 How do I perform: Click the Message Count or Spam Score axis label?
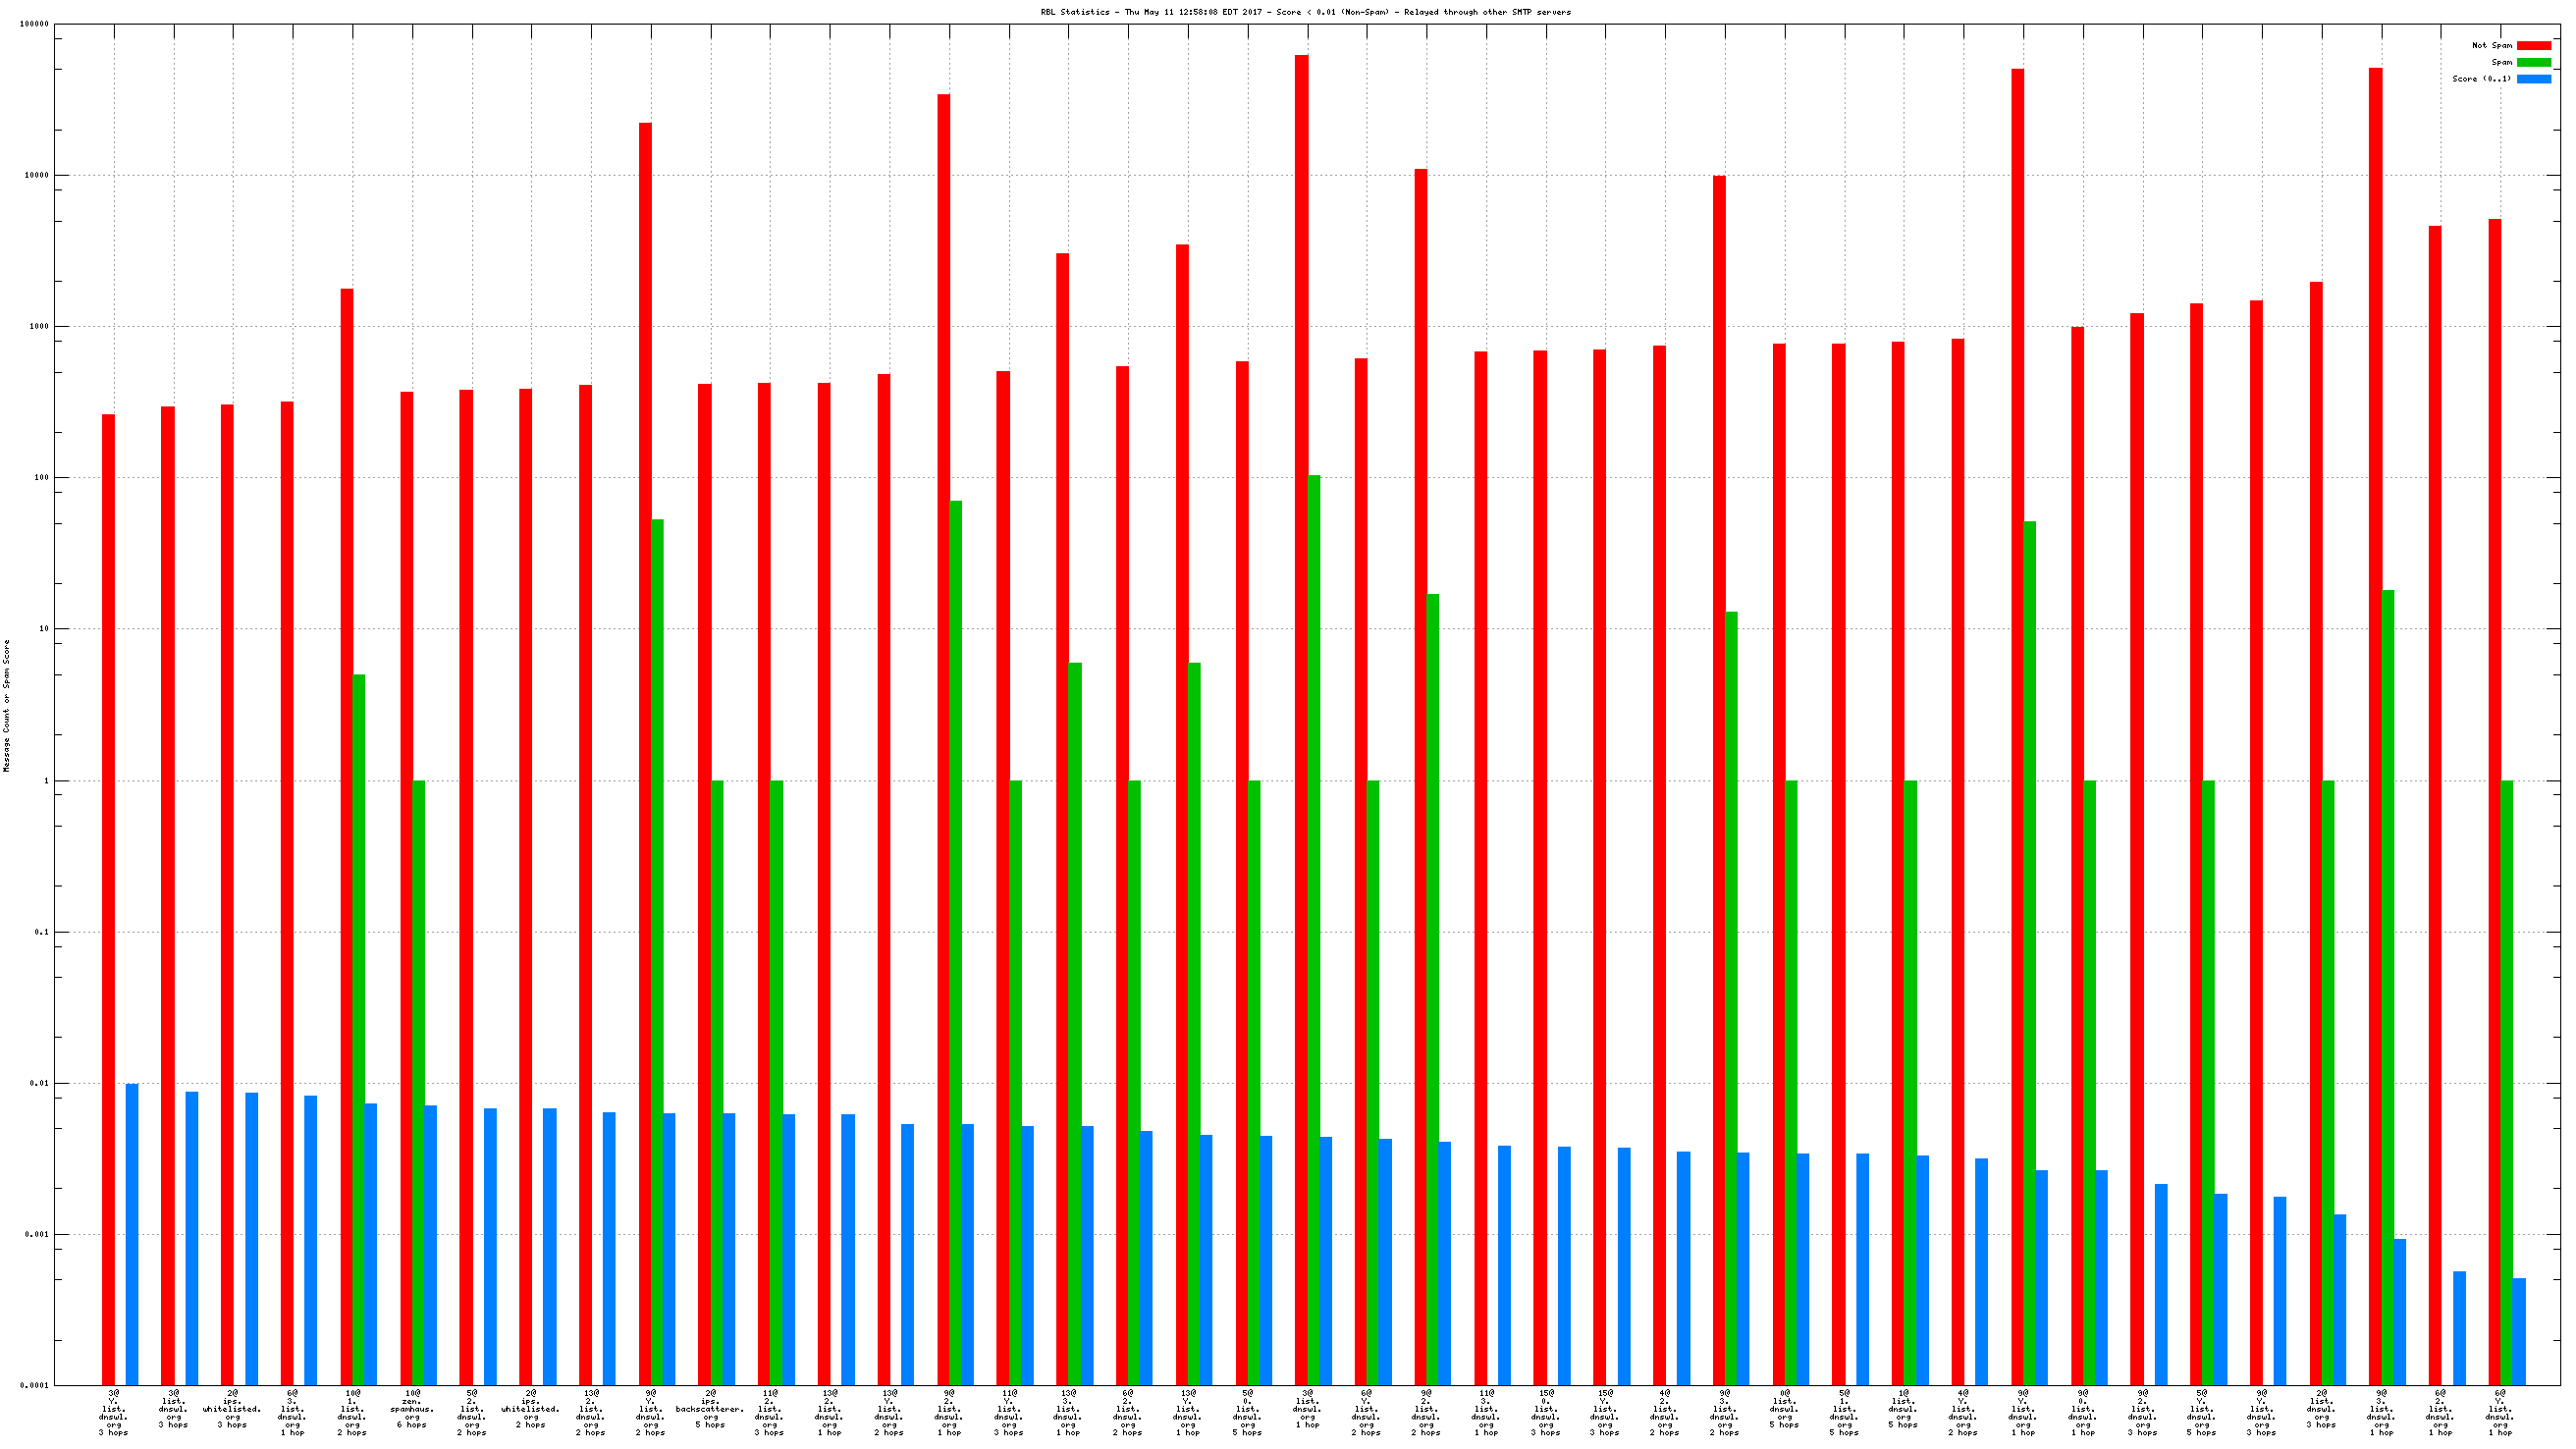pyautogui.click(x=7, y=705)
